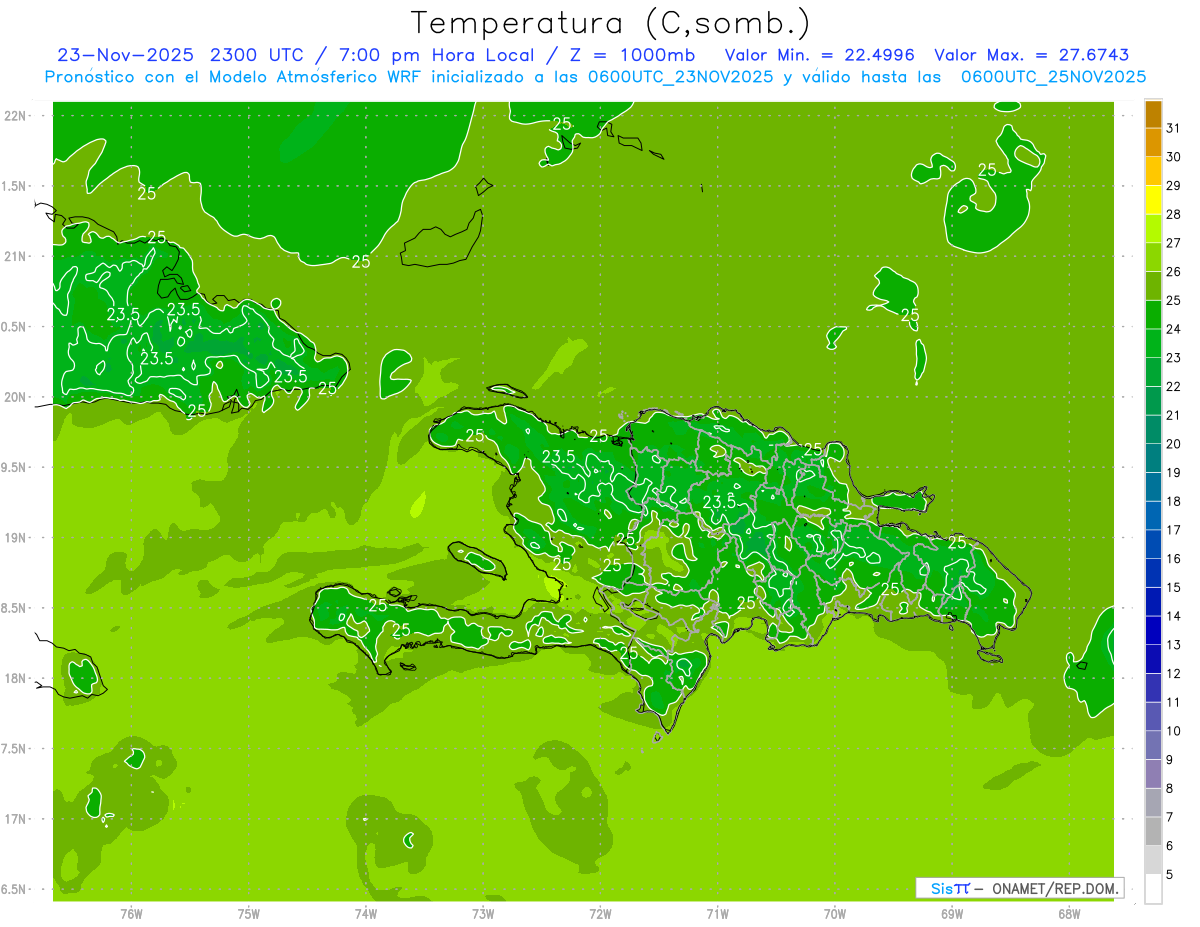Click legend value '31'
The width and height of the screenshot is (1200, 927).
tap(1174, 128)
